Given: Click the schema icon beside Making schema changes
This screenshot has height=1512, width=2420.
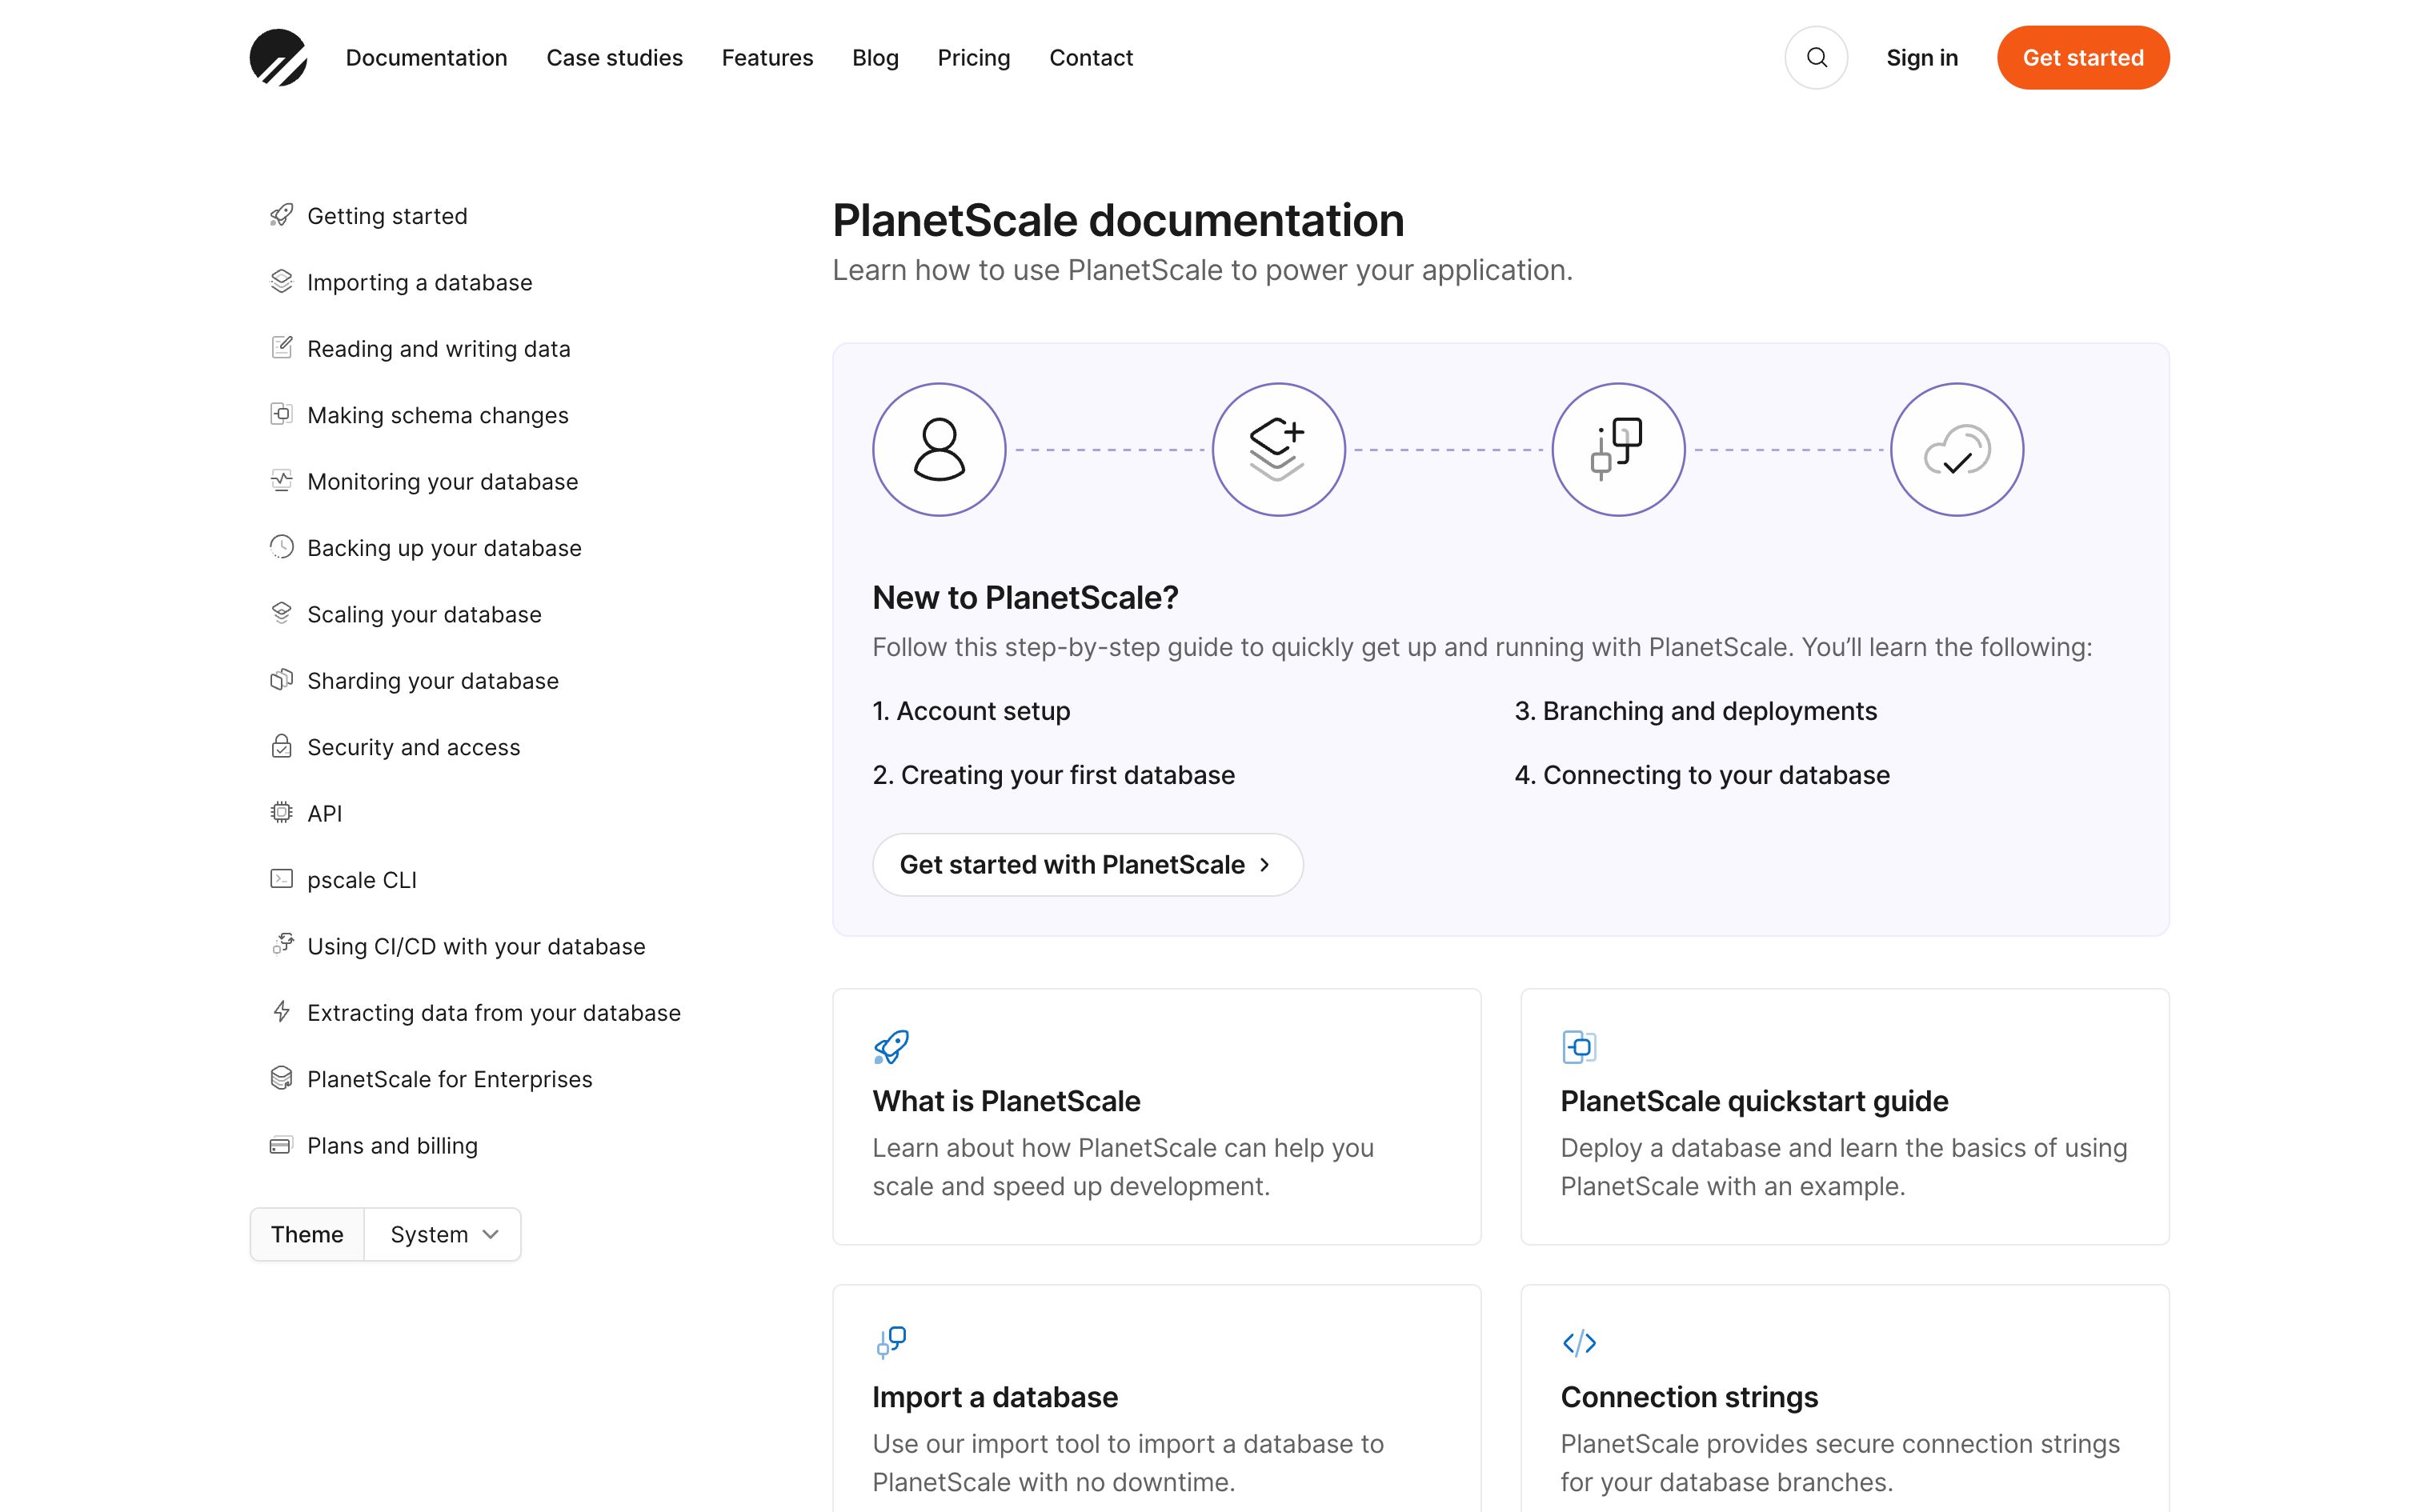Looking at the screenshot, I should (282, 414).
